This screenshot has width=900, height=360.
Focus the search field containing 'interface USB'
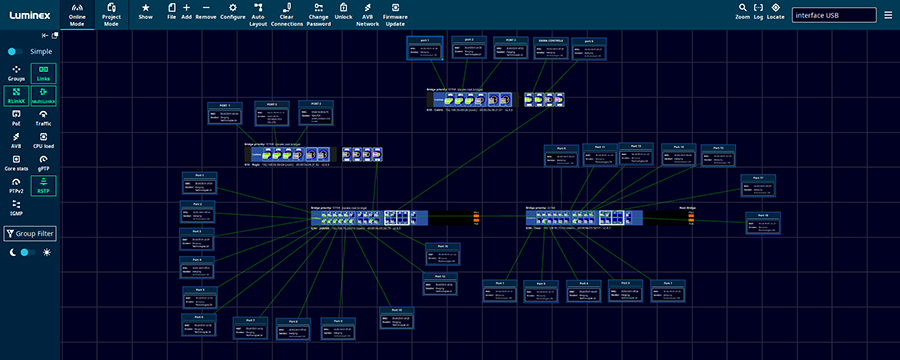point(834,16)
